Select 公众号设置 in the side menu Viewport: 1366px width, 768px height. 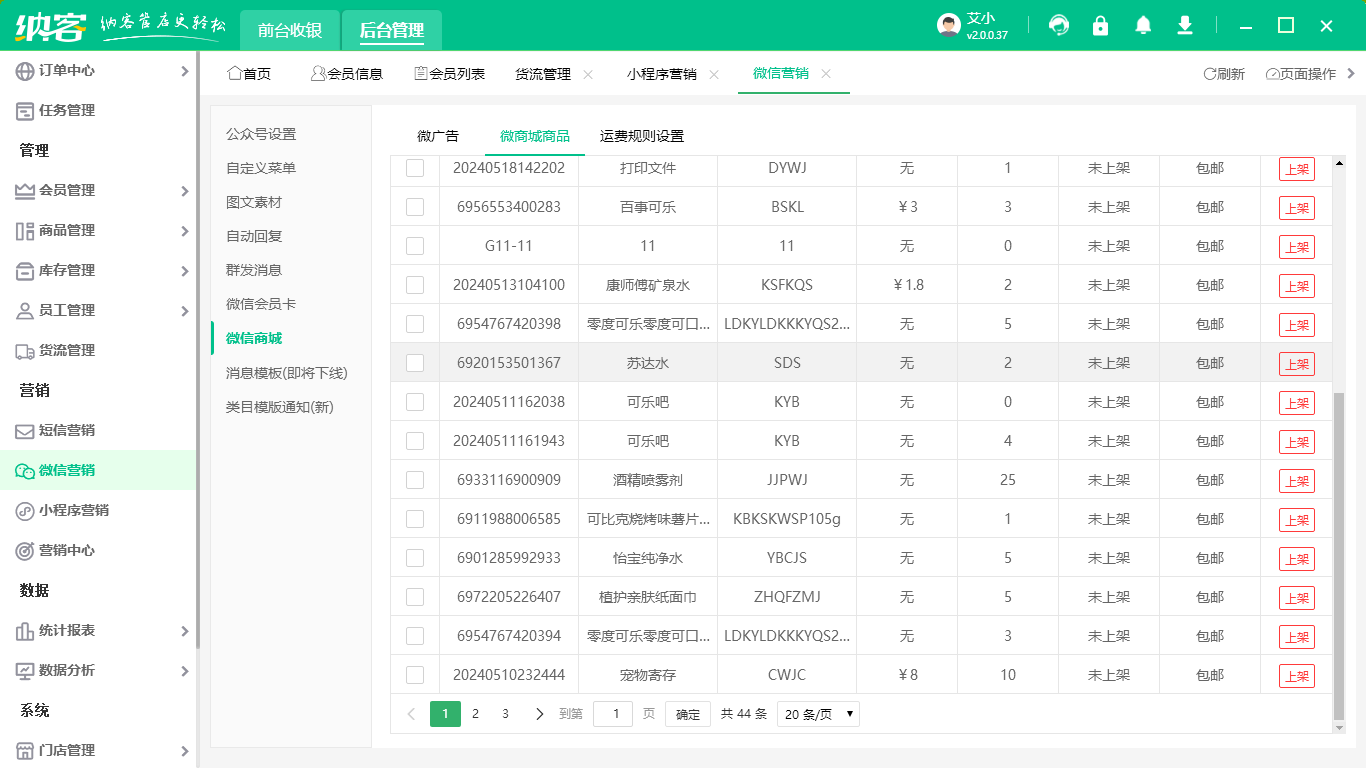[261, 134]
